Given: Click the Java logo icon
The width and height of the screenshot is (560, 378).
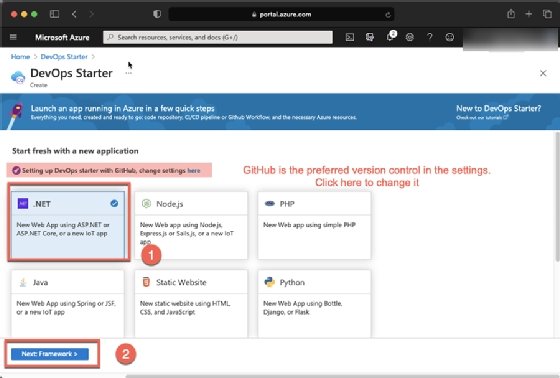Looking at the screenshot, I should [23, 282].
